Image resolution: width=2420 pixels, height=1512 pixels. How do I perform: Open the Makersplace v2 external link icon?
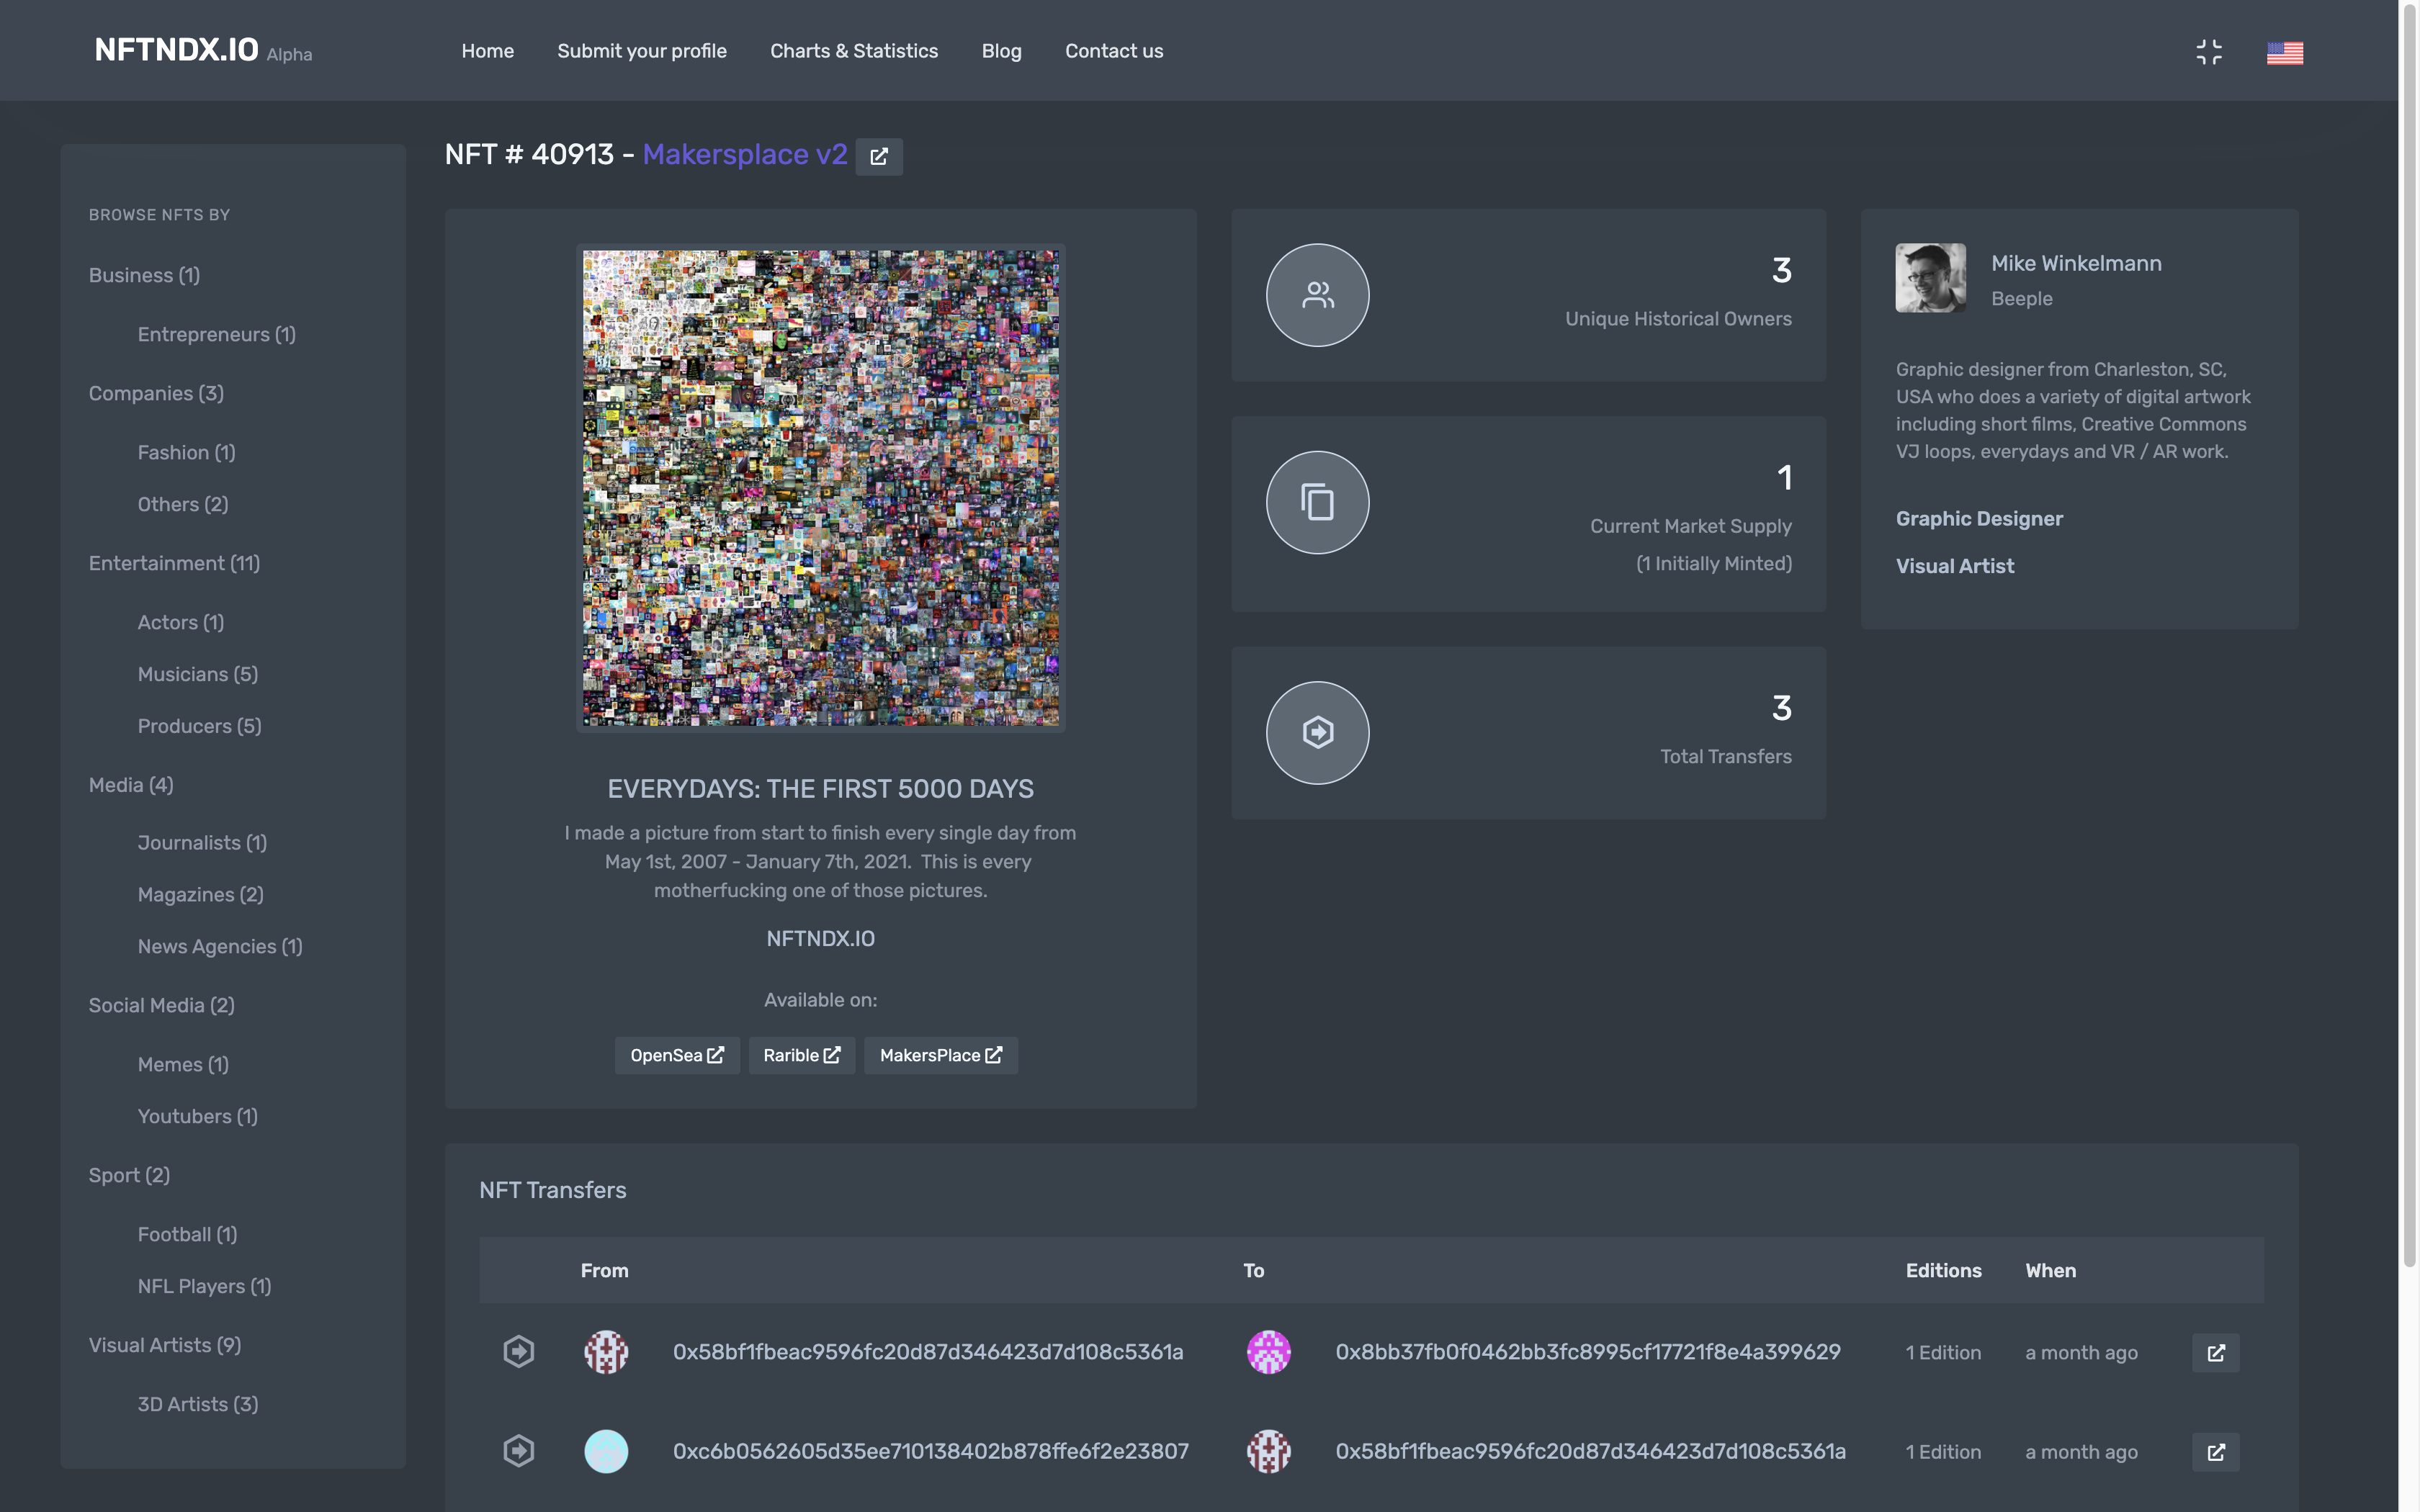click(878, 156)
